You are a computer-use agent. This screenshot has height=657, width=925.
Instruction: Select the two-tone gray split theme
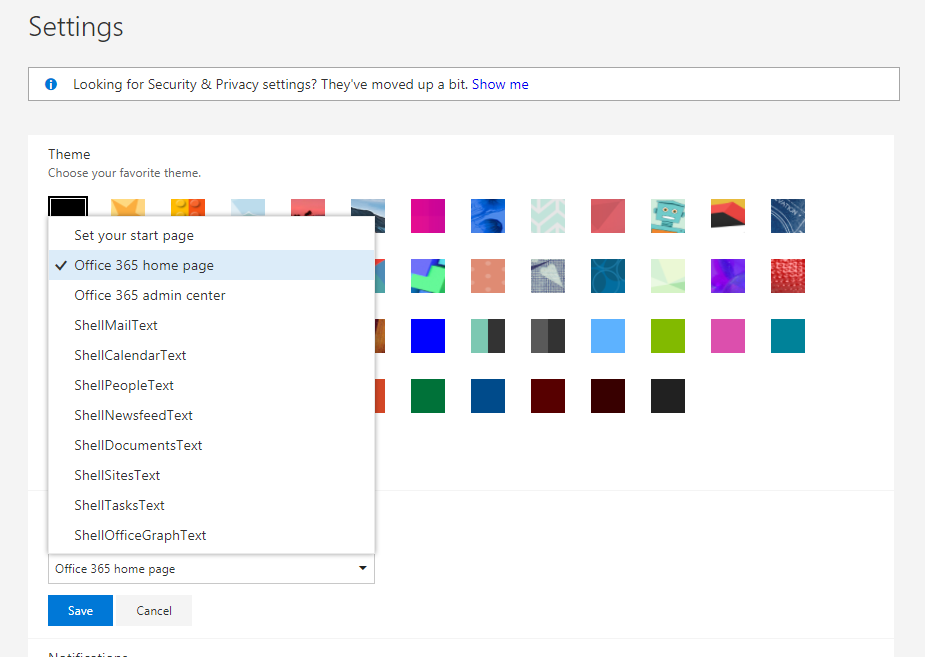coord(548,336)
